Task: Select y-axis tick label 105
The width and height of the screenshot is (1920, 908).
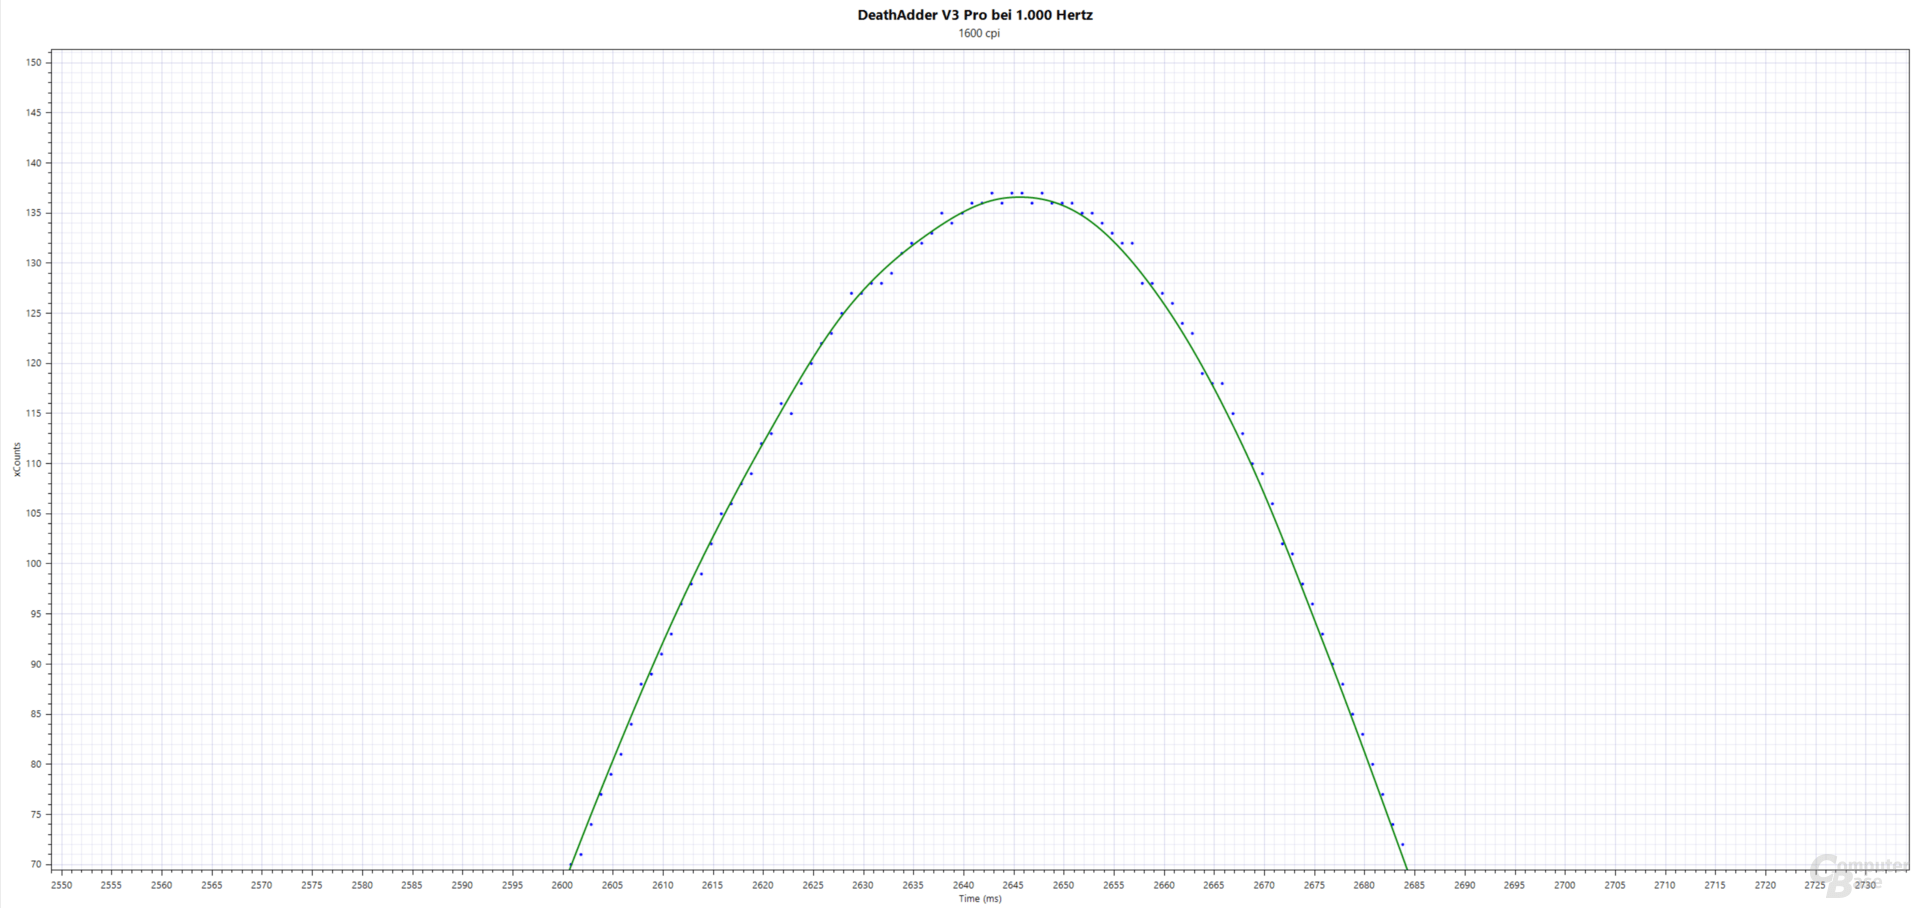Action: coord(34,513)
